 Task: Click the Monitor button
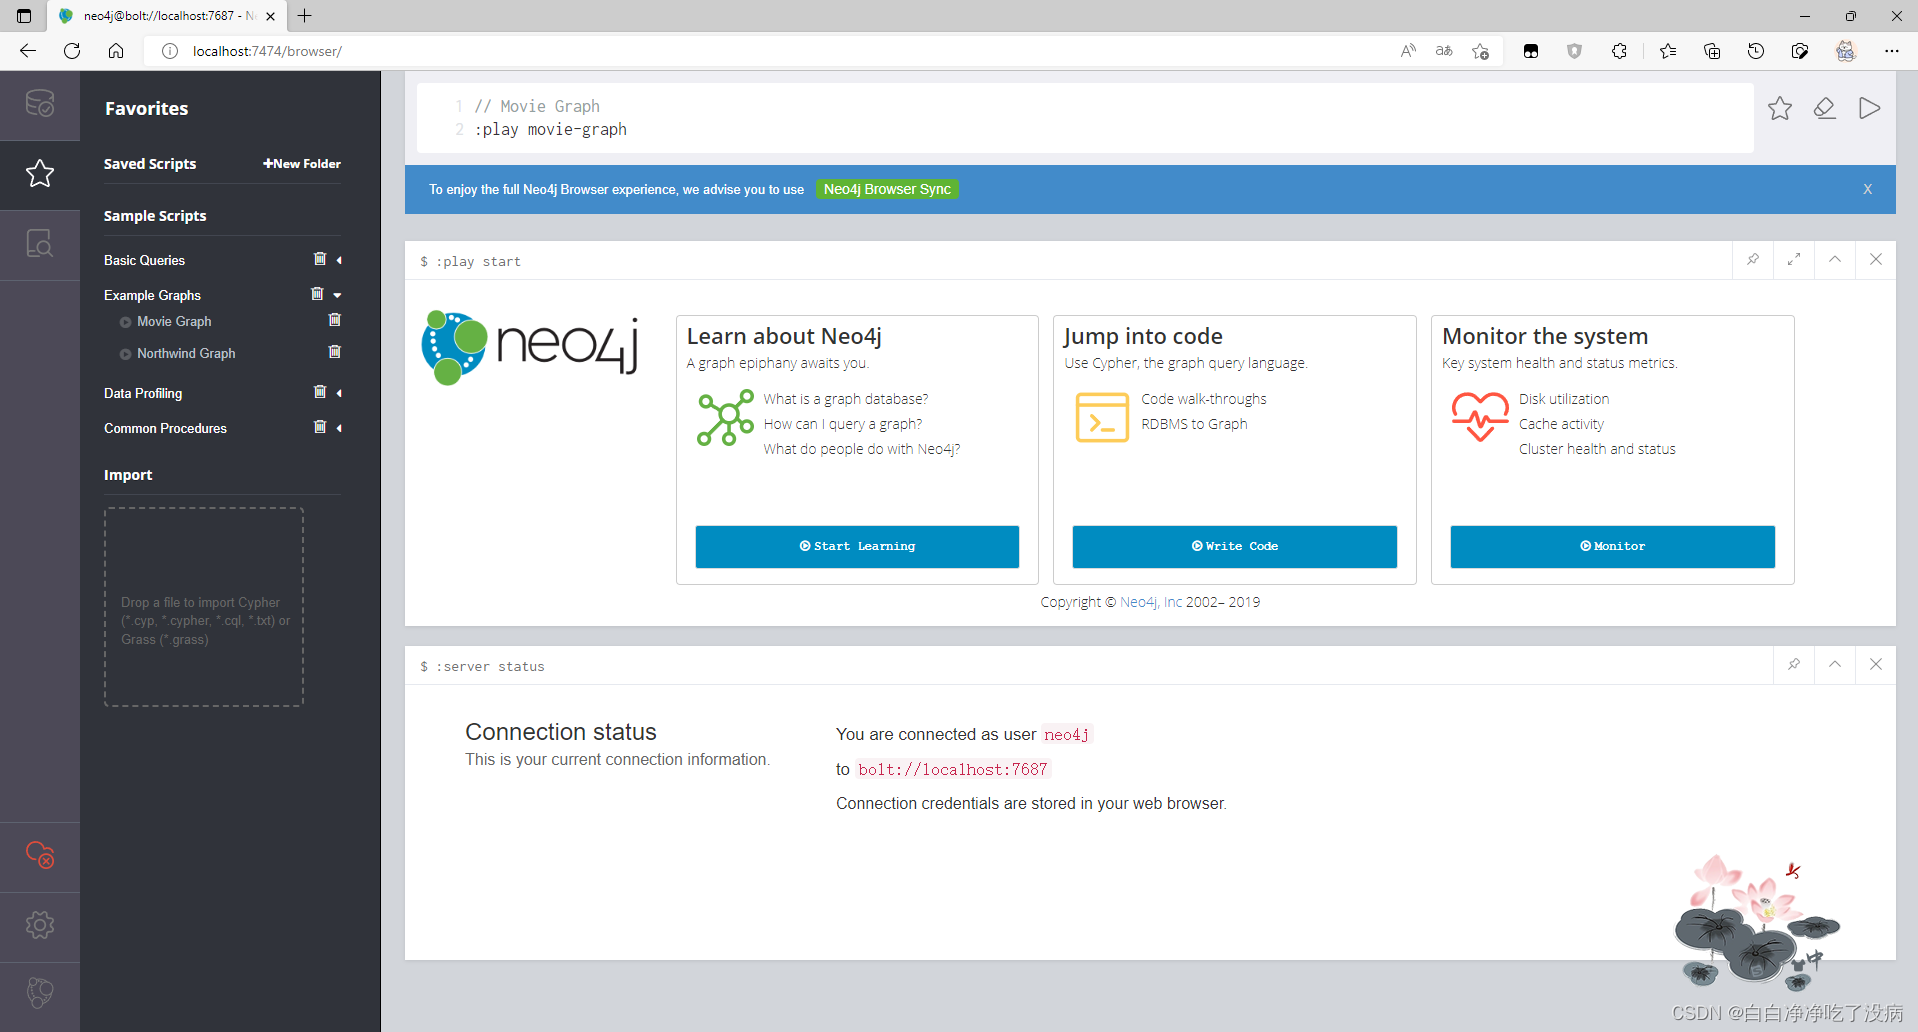click(x=1612, y=546)
